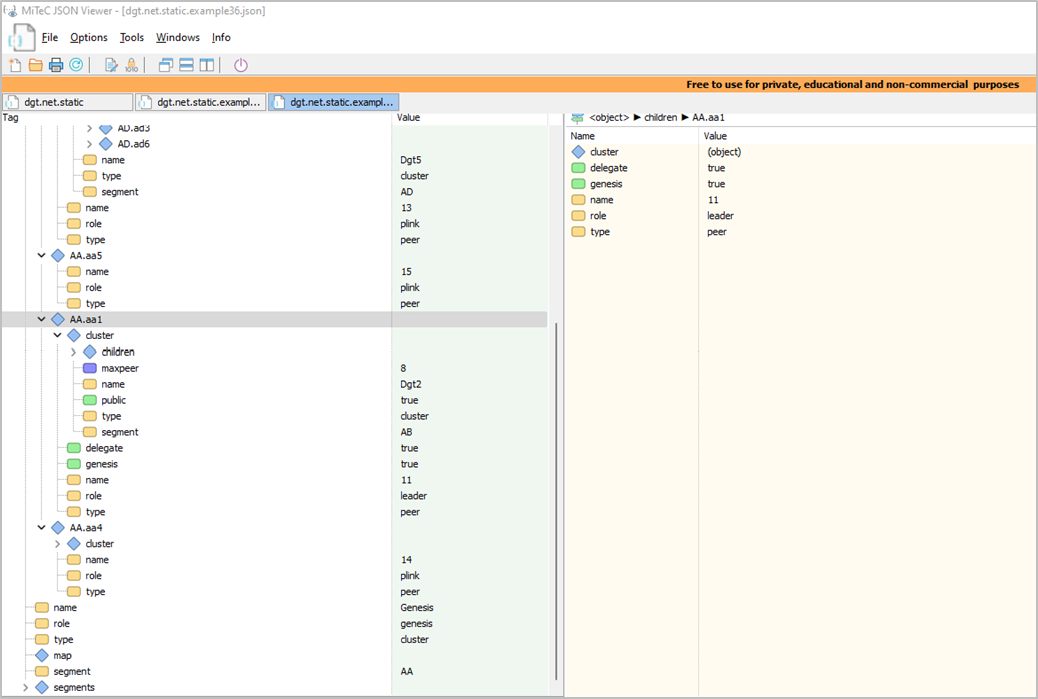Click the Tile vertically toolbar icon
This screenshot has height=699, width=1038.
pyautogui.click(x=207, y=65)
